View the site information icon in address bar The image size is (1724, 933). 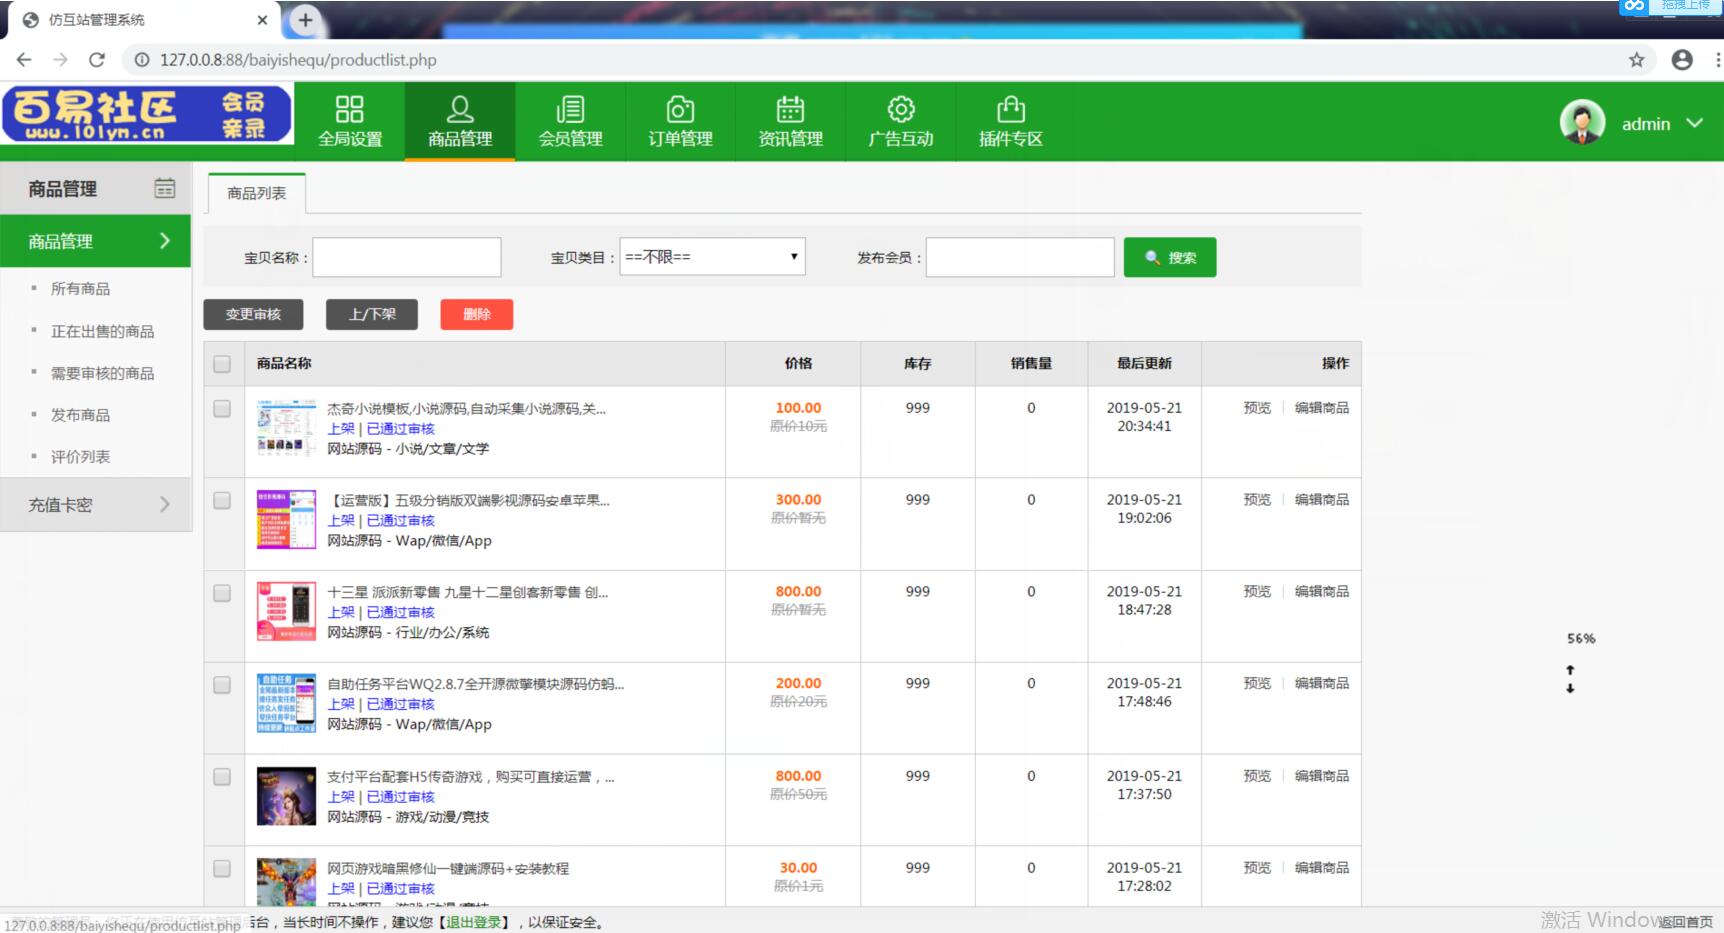[x=142, y=60]
